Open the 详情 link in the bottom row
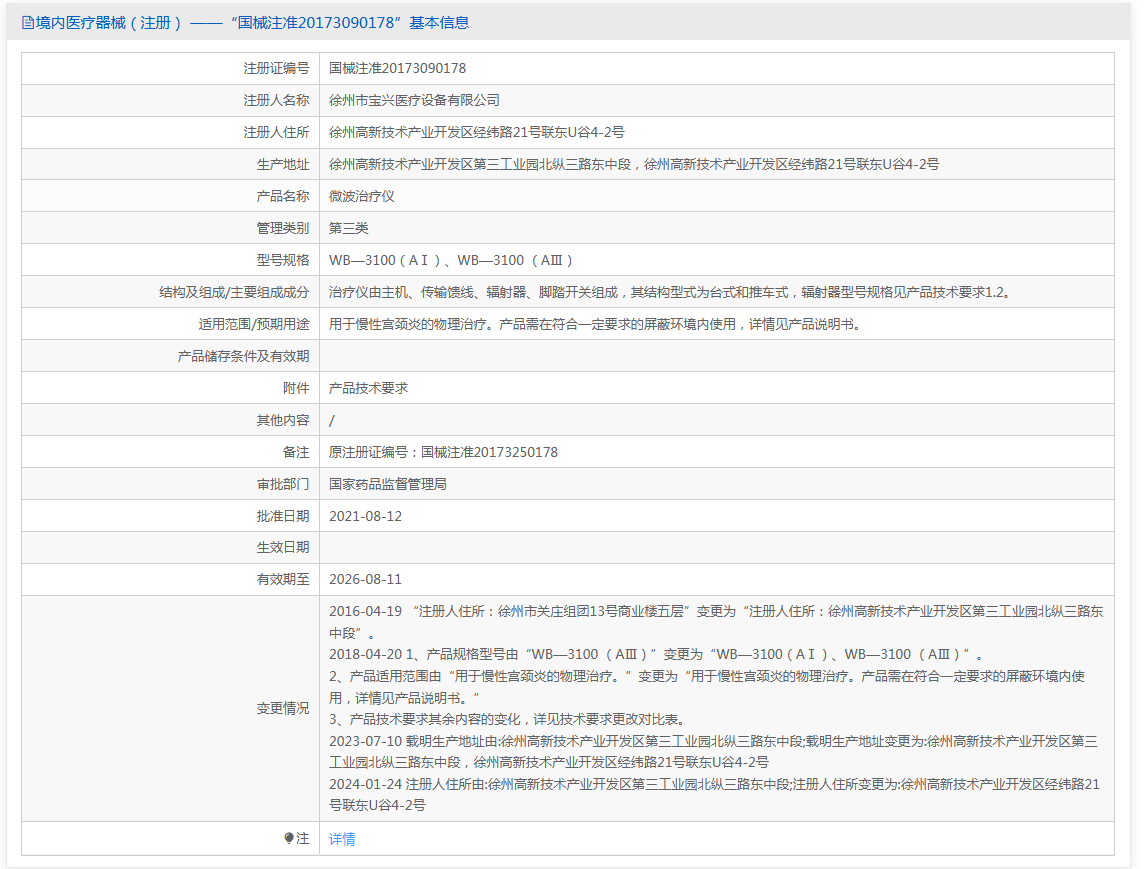Viewport: 1144px width, 869px height. [342, 839]
